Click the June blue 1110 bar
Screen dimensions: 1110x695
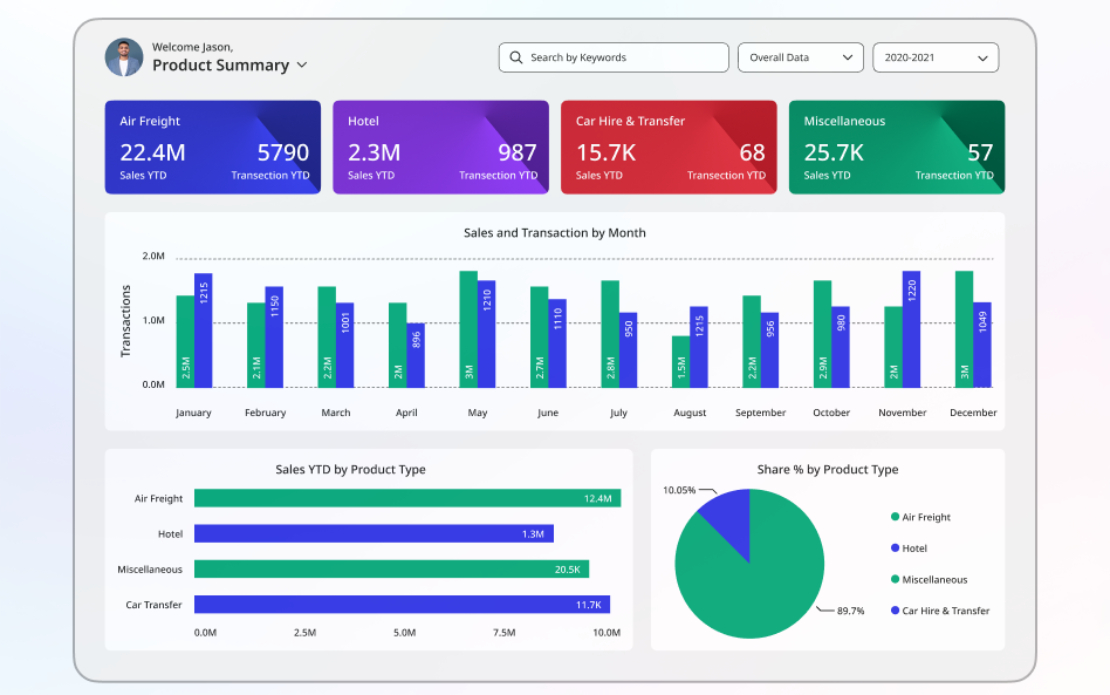(x=557, y=343)
